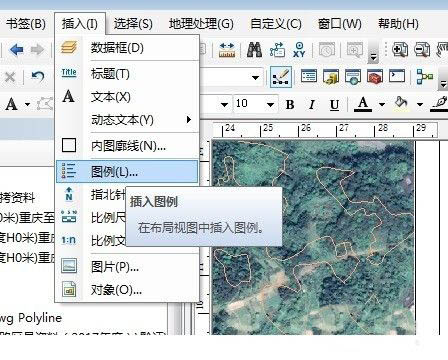
Task: Toggle bold formatting
Action: tap(290, 105)
